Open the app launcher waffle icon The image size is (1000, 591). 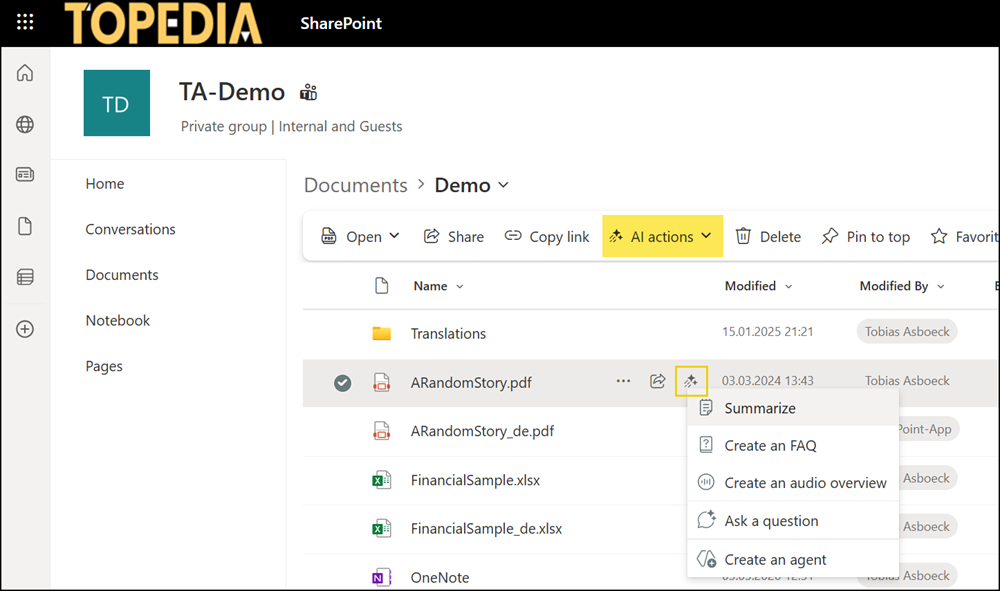(25, 22)
